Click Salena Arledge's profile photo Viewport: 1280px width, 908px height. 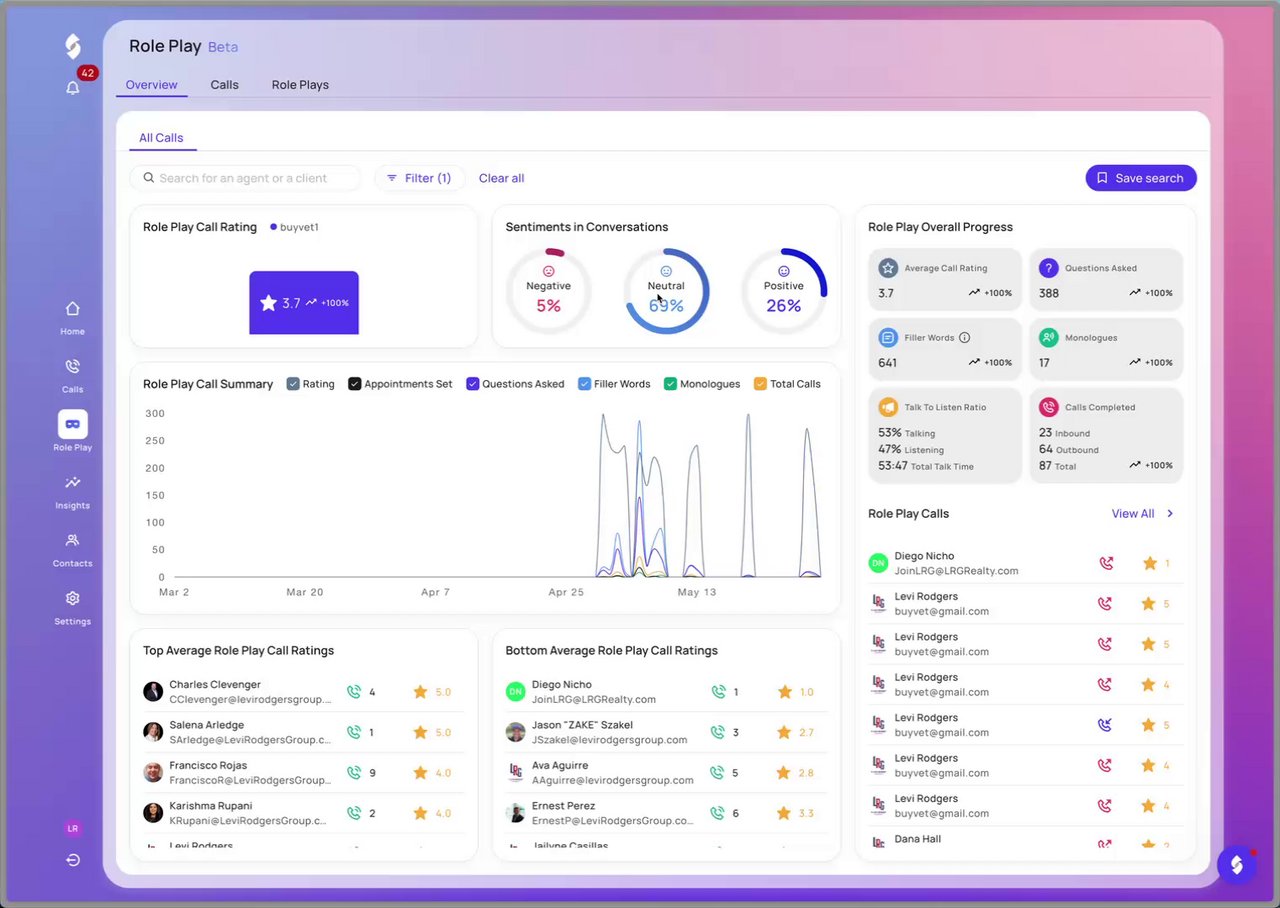pos(153,732)
